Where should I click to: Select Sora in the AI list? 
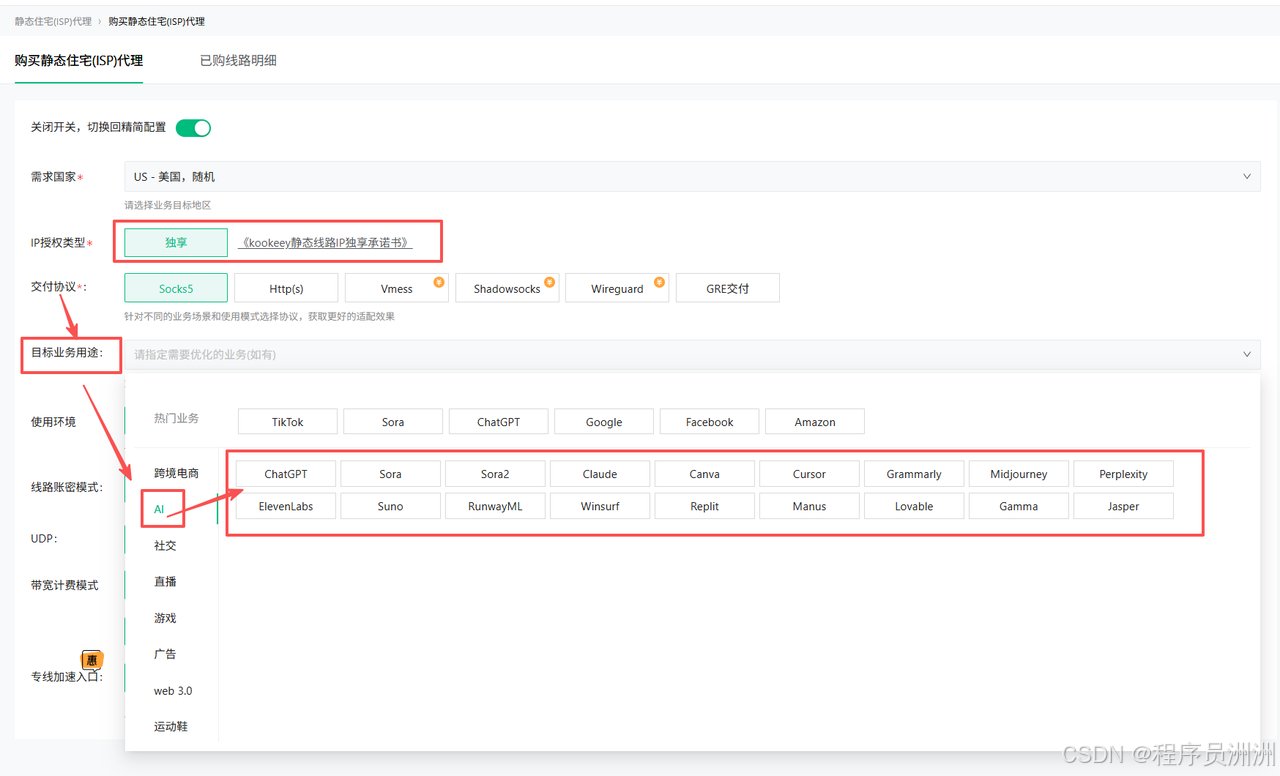tap(391, 473)
